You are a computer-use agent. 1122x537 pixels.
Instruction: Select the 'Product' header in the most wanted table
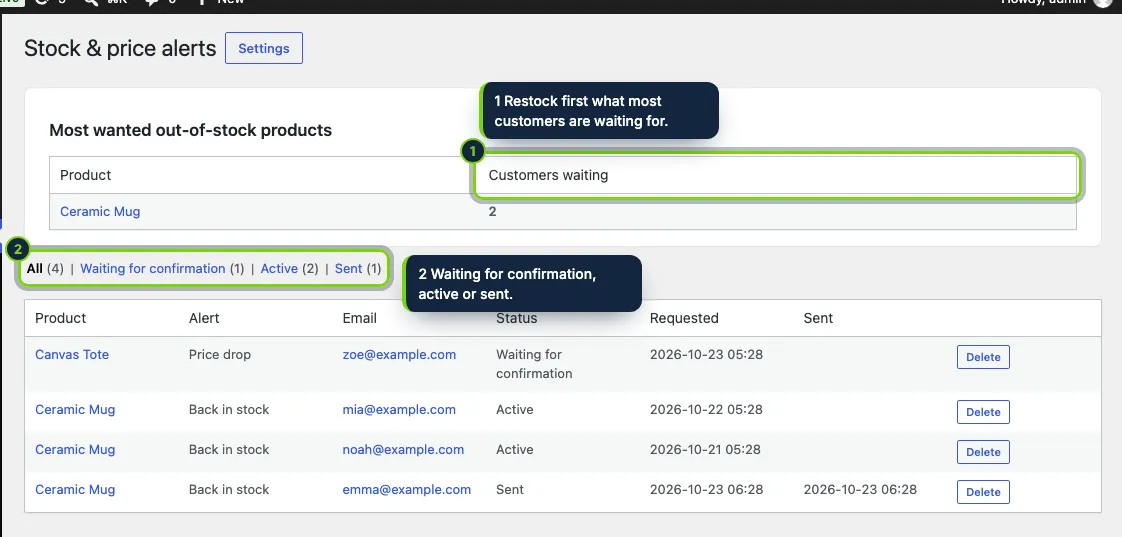[85, 175]
